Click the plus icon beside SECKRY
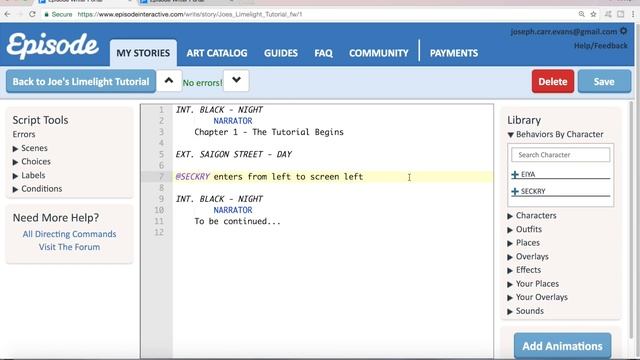The width and height of the screenshot is (640, 360). click(515, 191)
